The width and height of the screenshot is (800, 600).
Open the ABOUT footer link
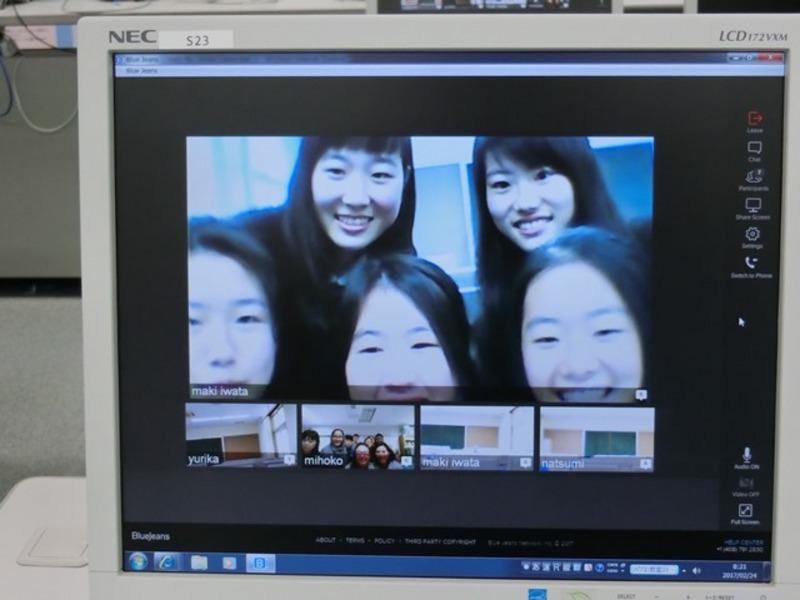click(326, 540)
